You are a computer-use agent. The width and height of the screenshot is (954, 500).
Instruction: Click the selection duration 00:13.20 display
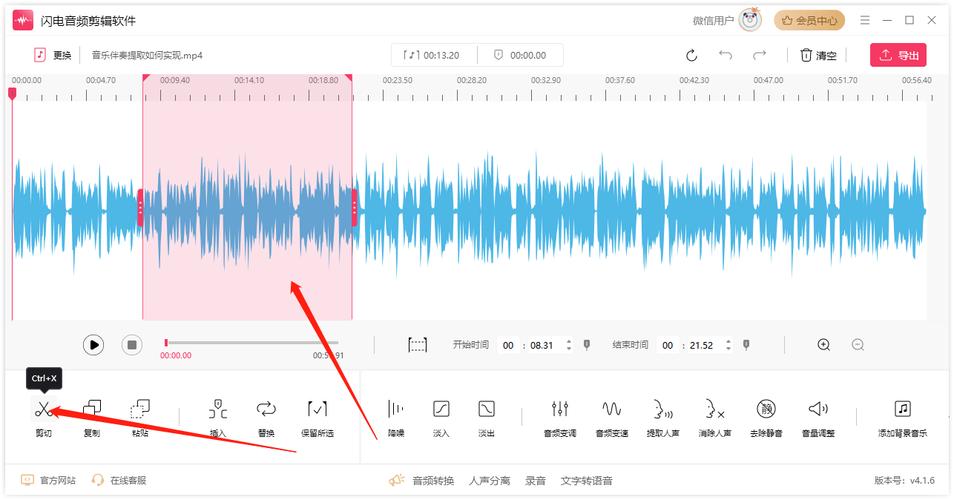[434, 55]
